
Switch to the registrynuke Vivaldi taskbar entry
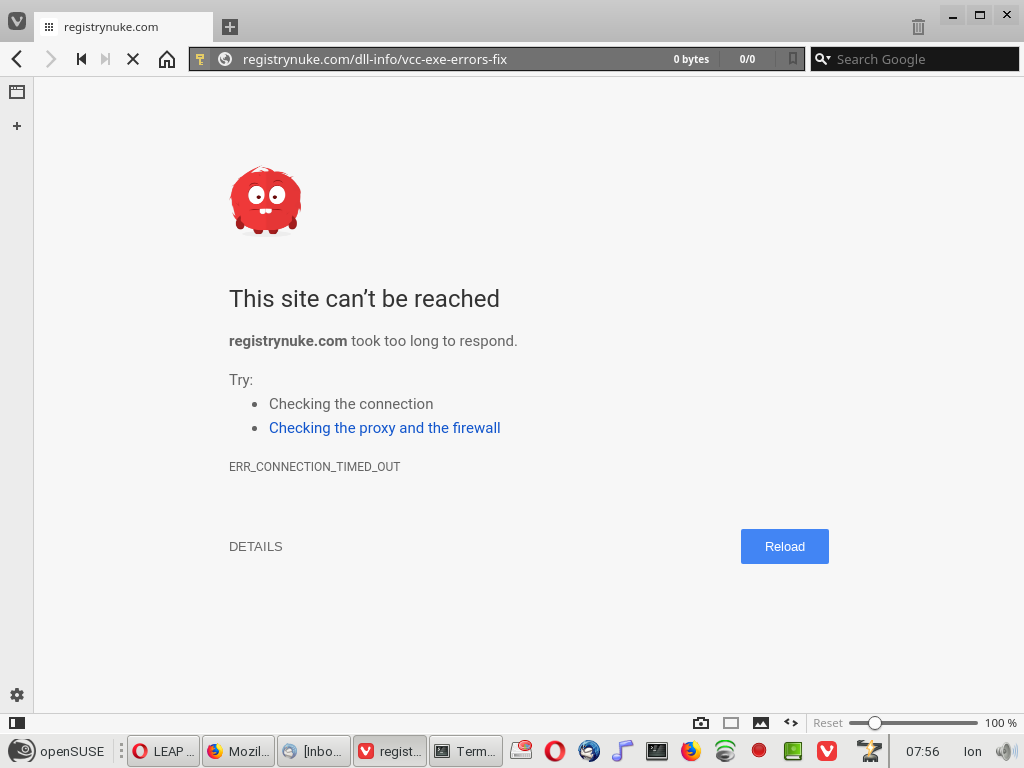390,751
